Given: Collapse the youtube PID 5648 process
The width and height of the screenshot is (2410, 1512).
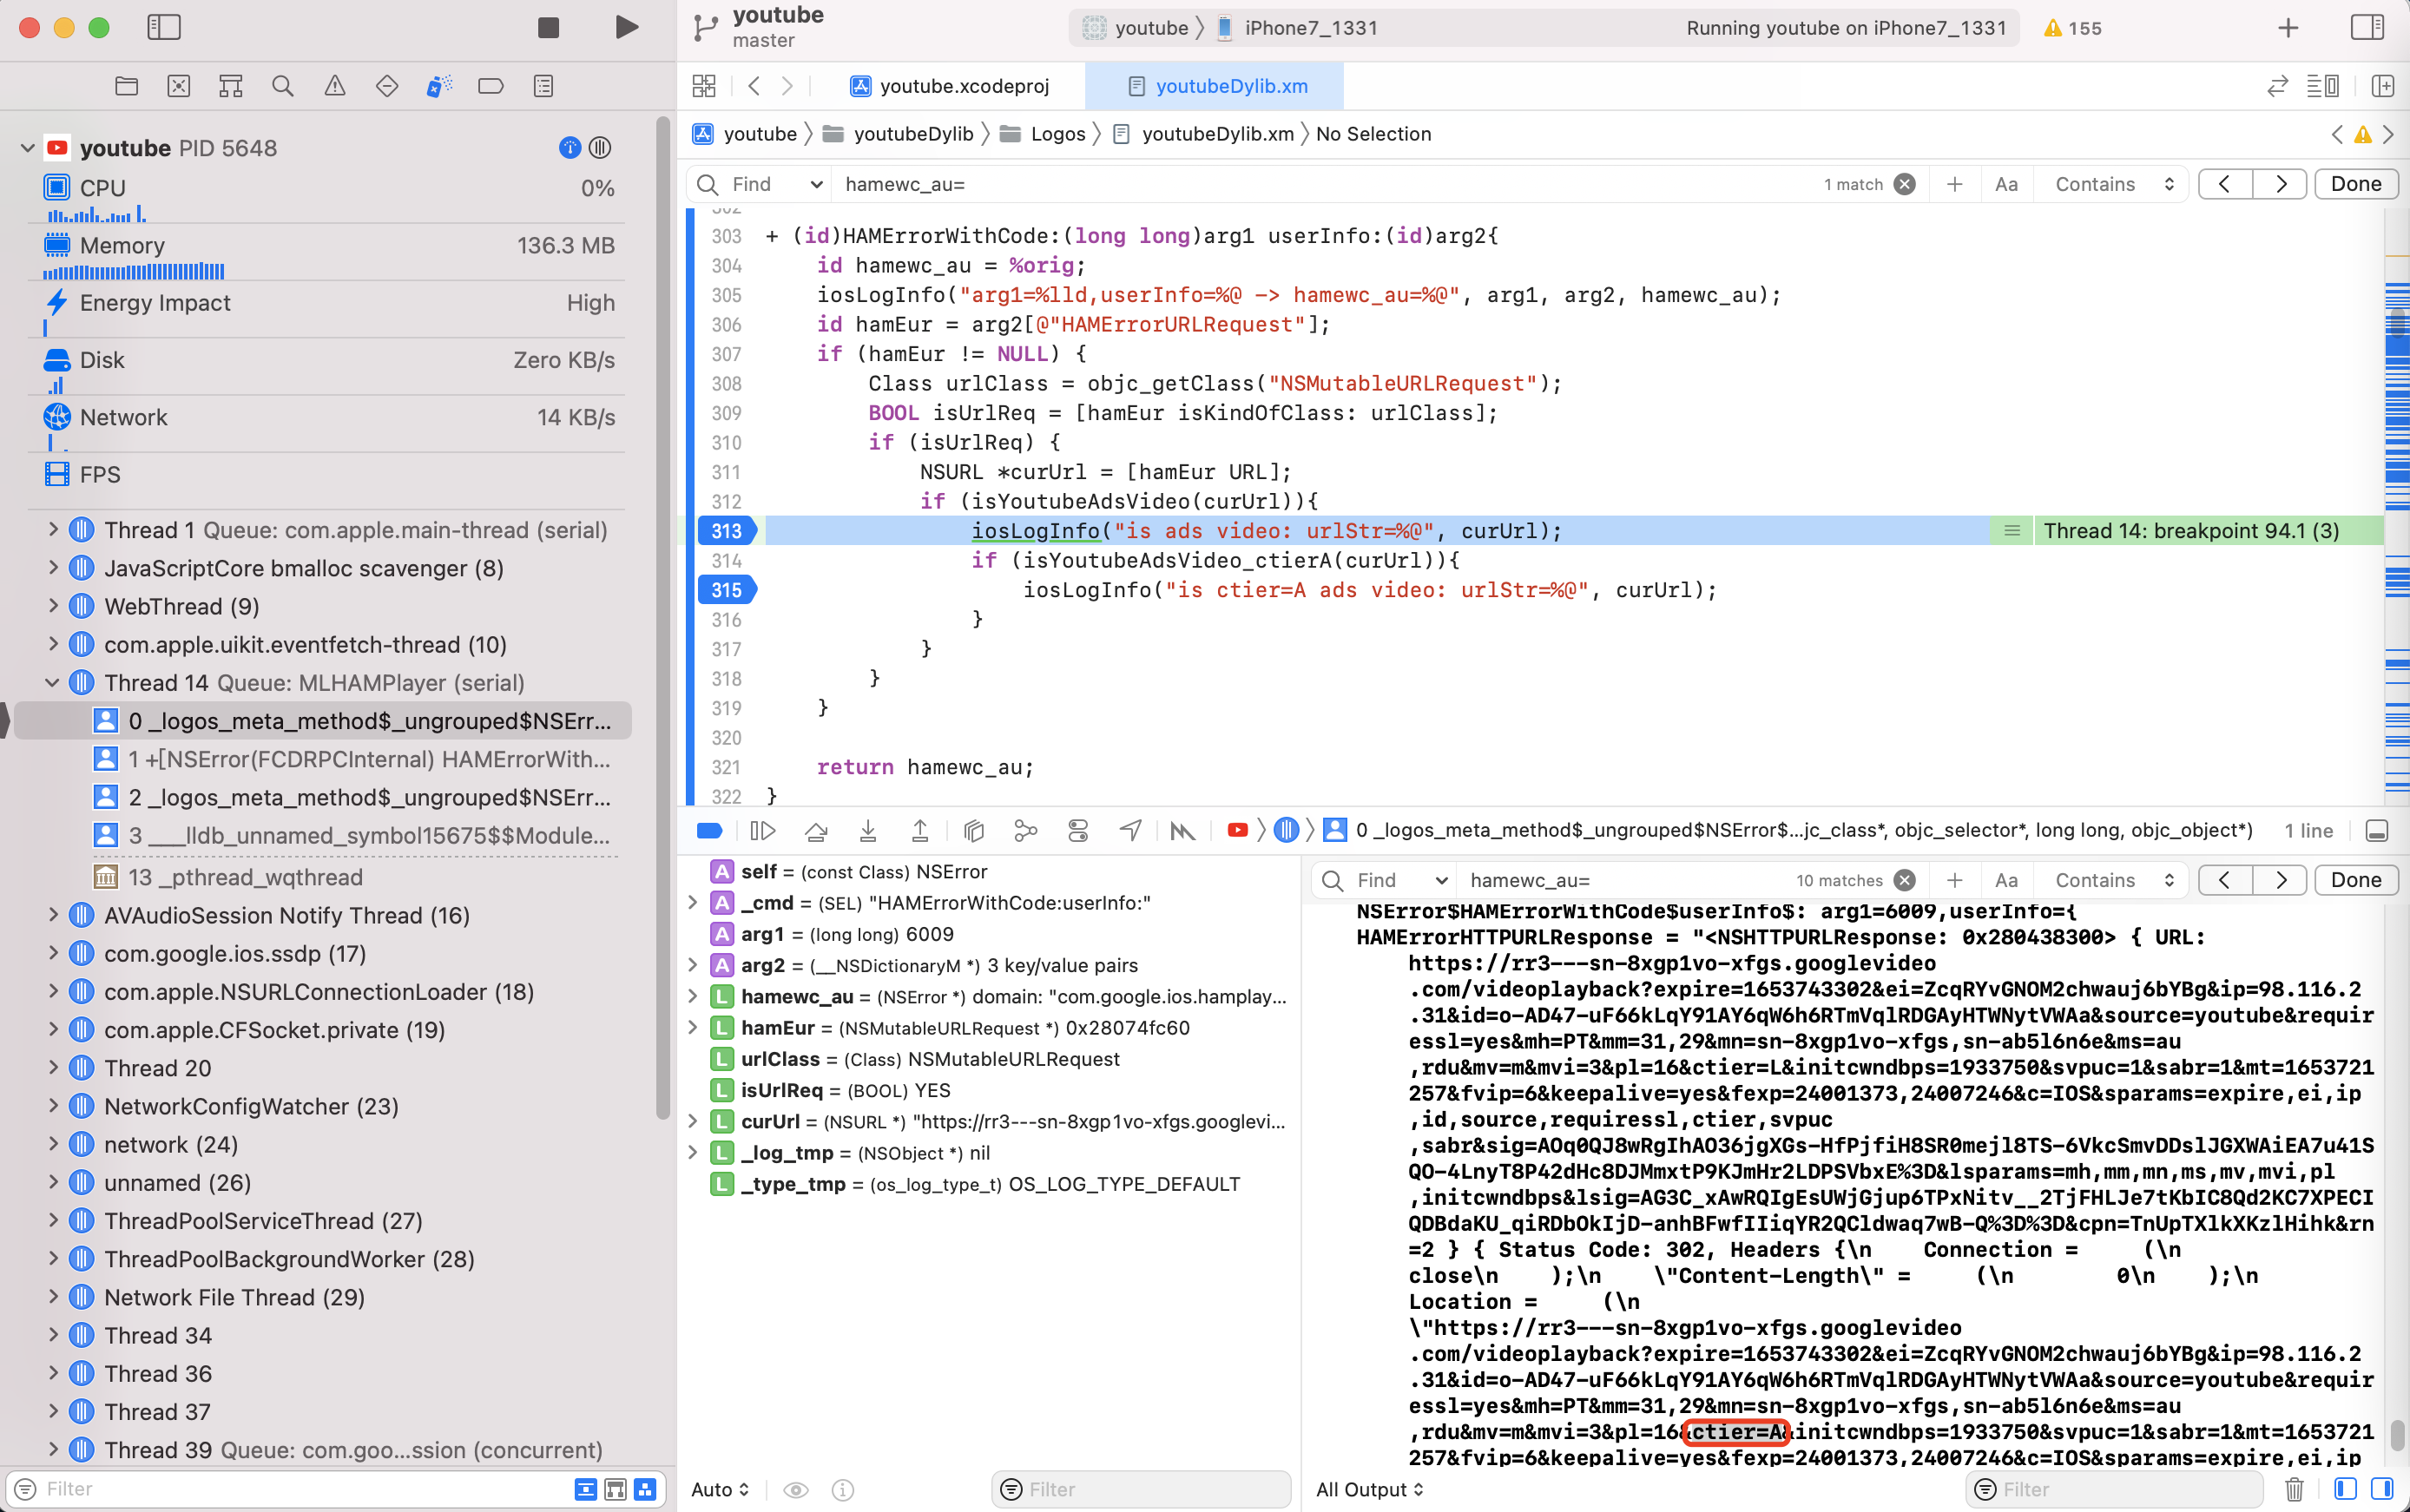Looking at the screenshot, I should coord(28,148).
